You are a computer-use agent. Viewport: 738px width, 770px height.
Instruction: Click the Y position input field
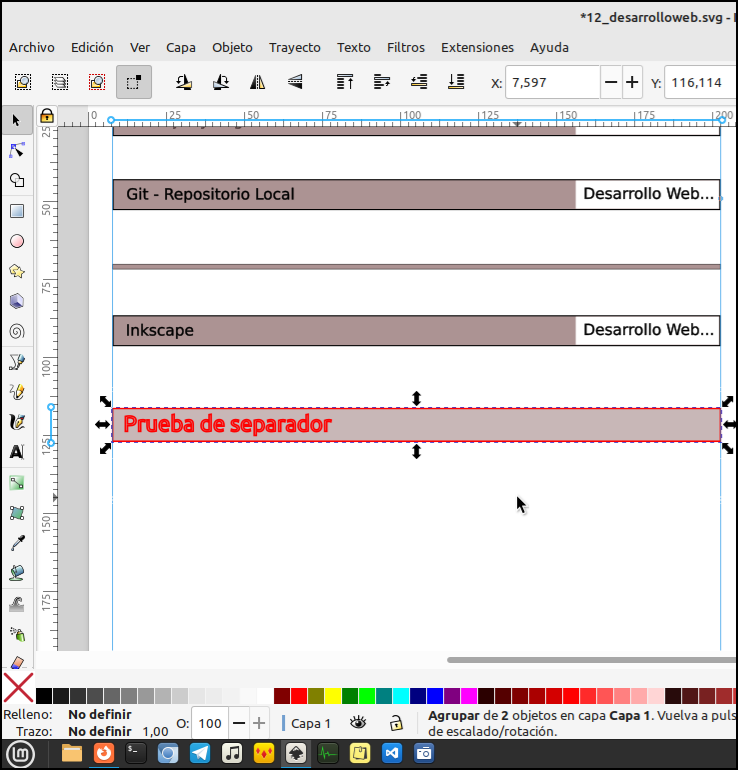tap(700, 82)
